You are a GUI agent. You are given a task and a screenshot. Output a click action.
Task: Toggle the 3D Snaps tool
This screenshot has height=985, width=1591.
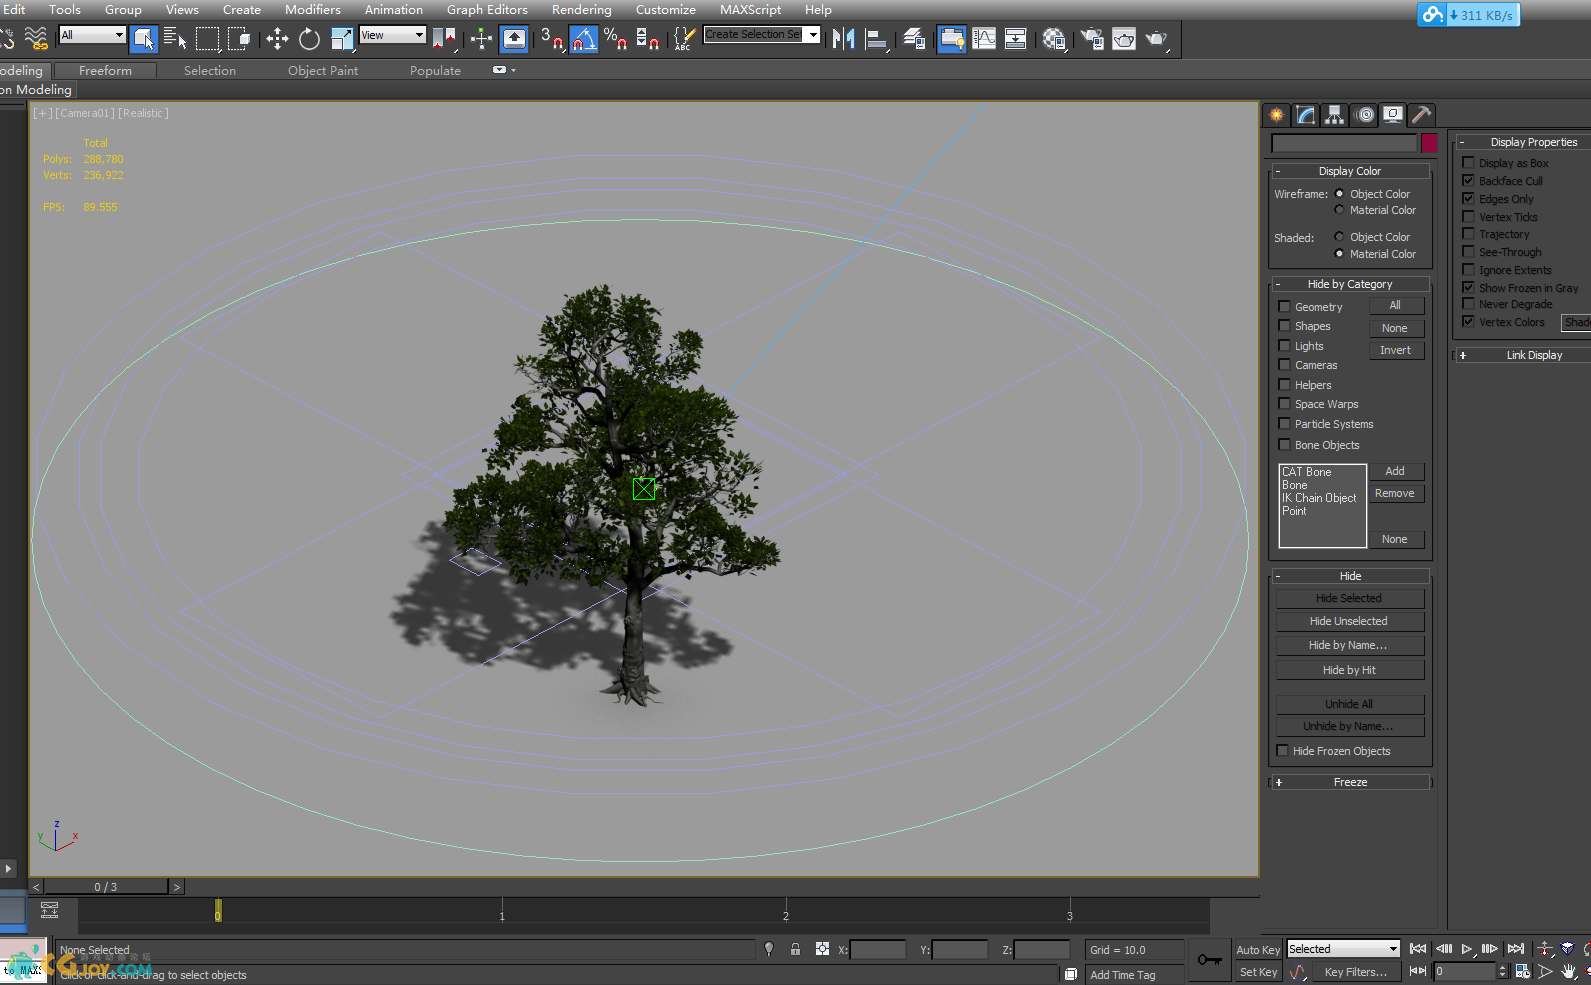[x=552, y=39]
